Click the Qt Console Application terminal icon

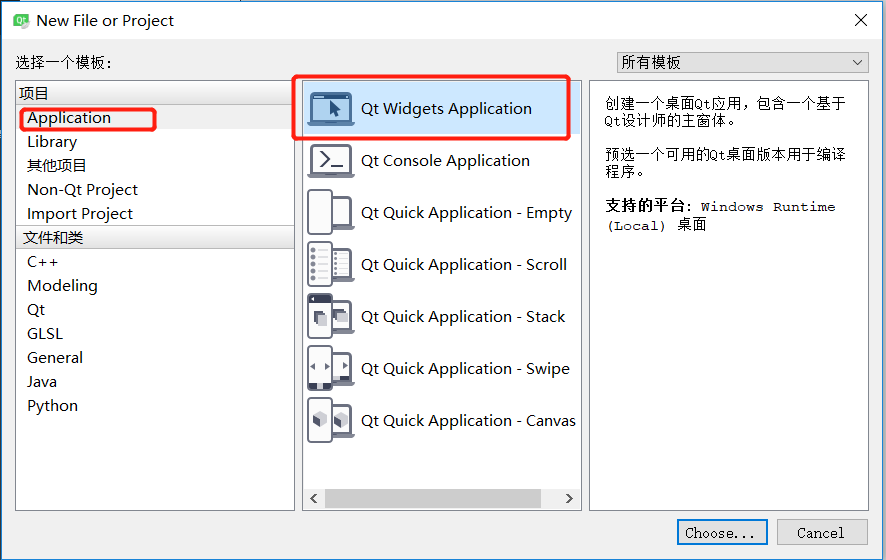(331, 160)
